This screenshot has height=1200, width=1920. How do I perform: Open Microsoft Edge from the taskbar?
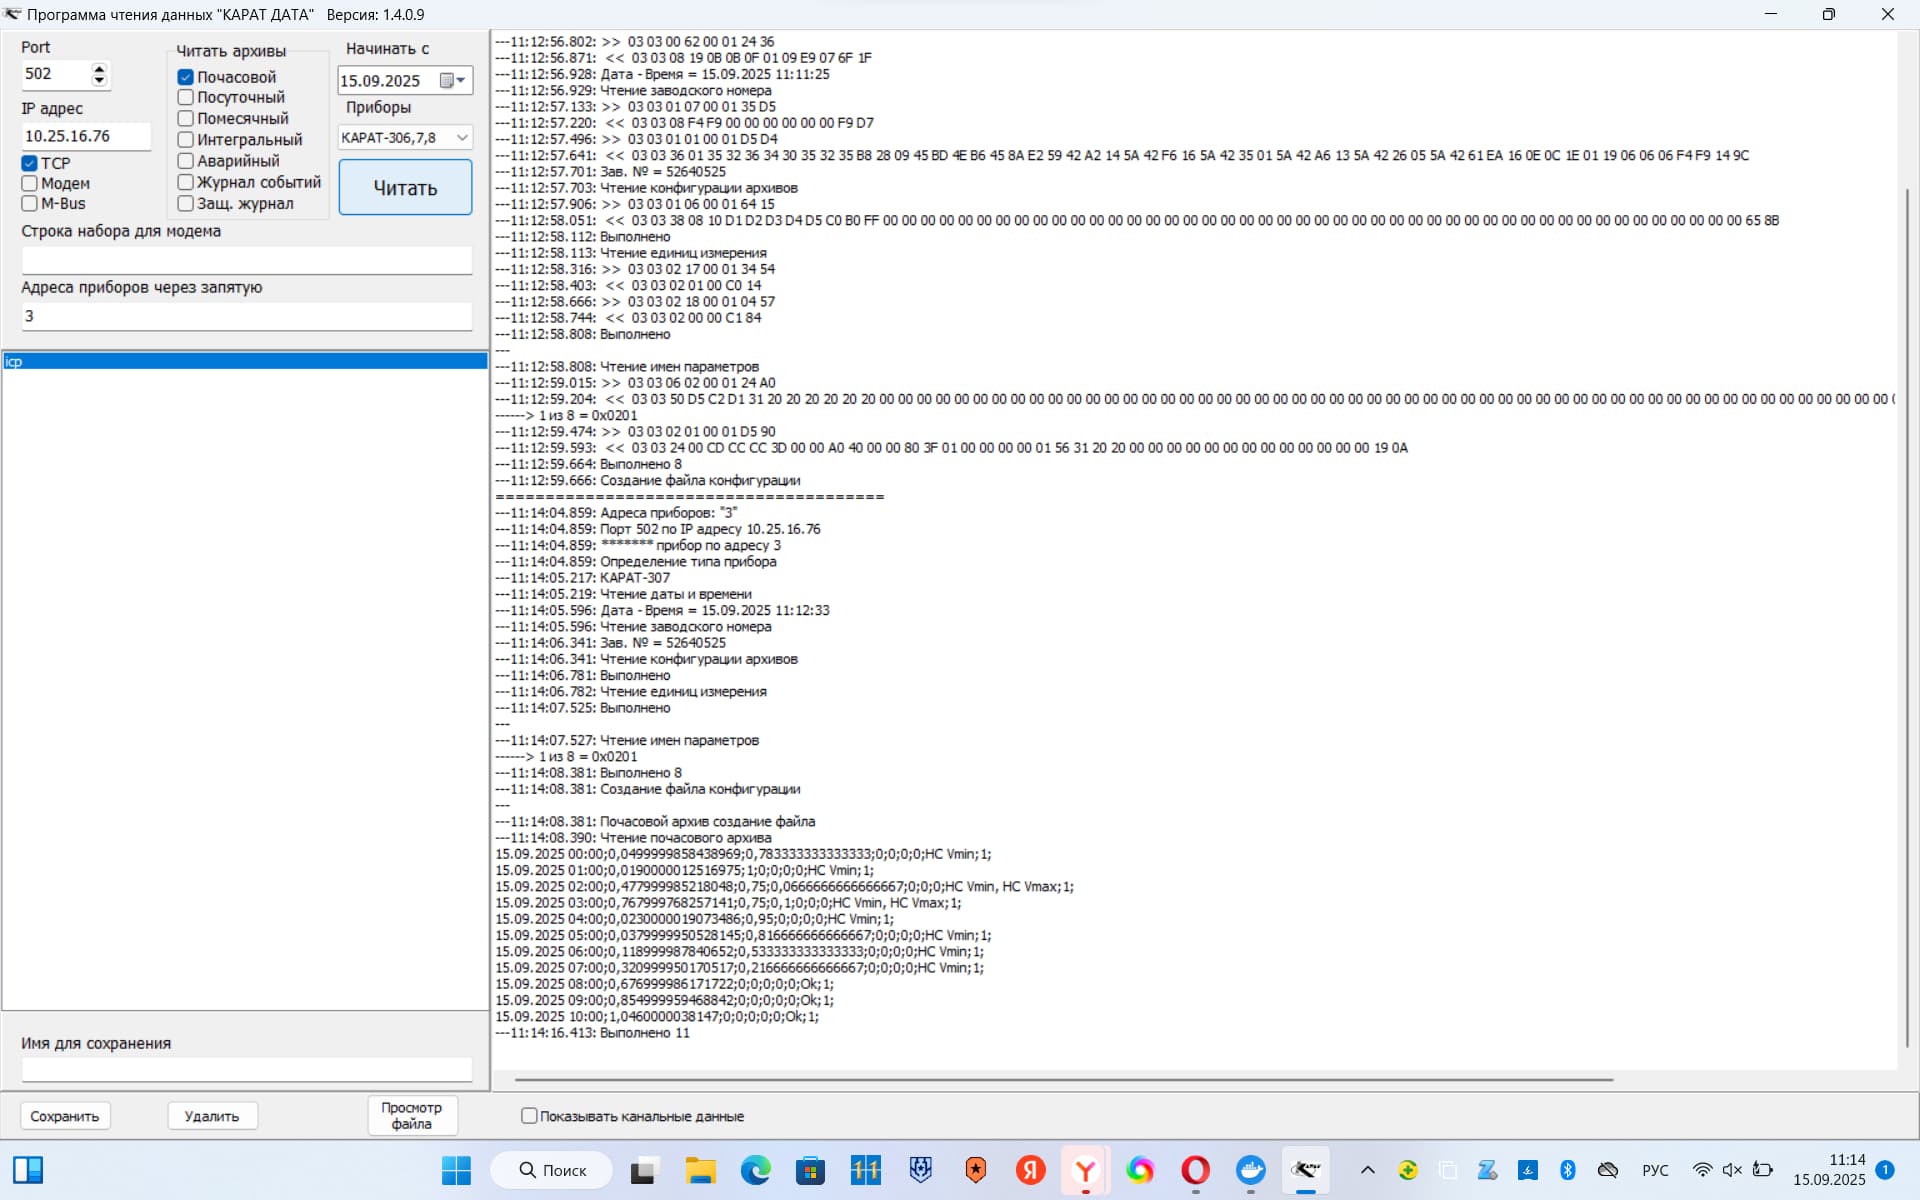click(x=755, y=1169)
